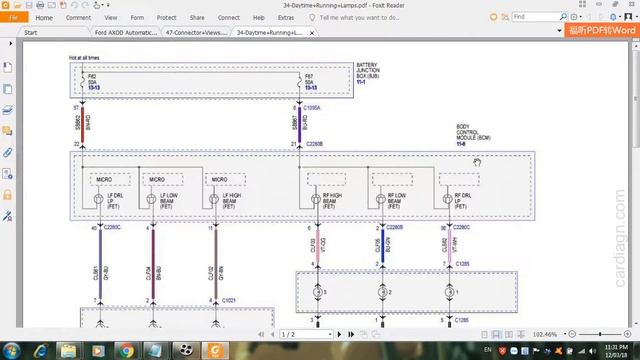Open the Extras ribbon tab
The width and height of the screenshot is (640, 360).
[x=286, y=18]
